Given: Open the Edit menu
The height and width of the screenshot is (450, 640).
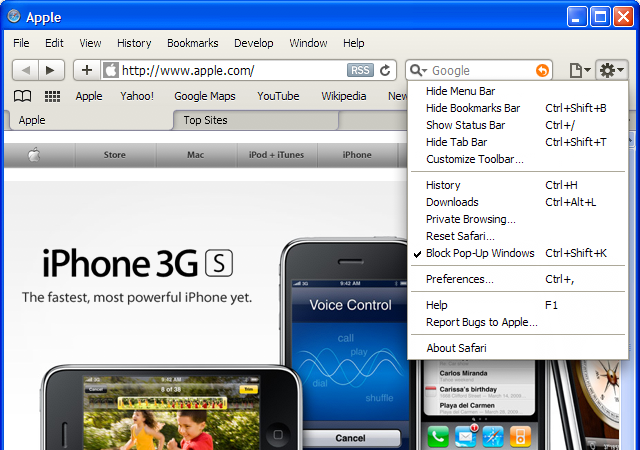Looking at the screenshot, I should [54, 43].
